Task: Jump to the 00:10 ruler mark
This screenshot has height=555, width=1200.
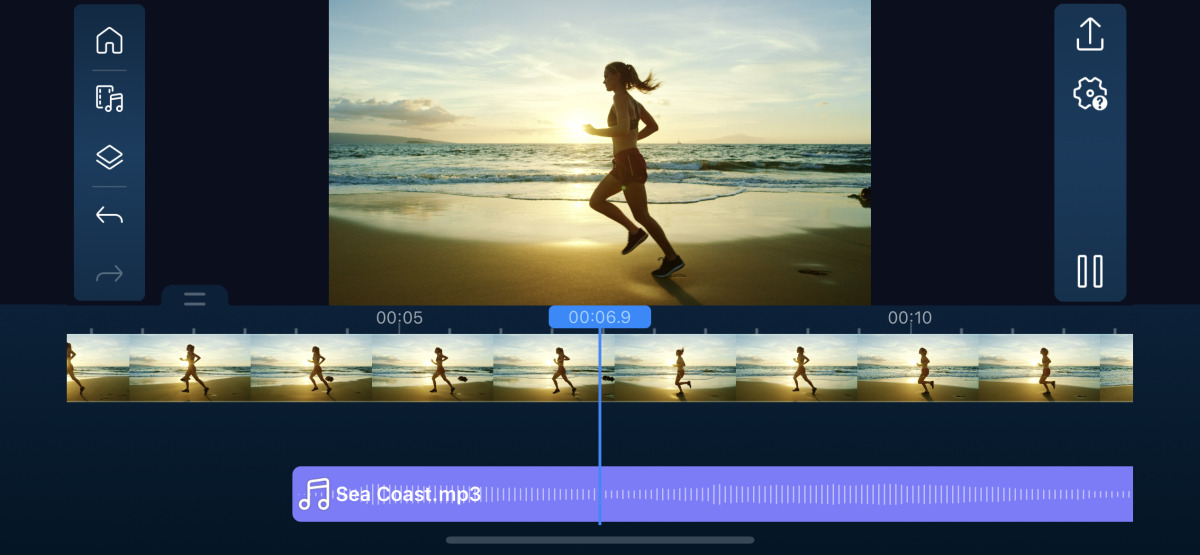Action: point(910,318)
